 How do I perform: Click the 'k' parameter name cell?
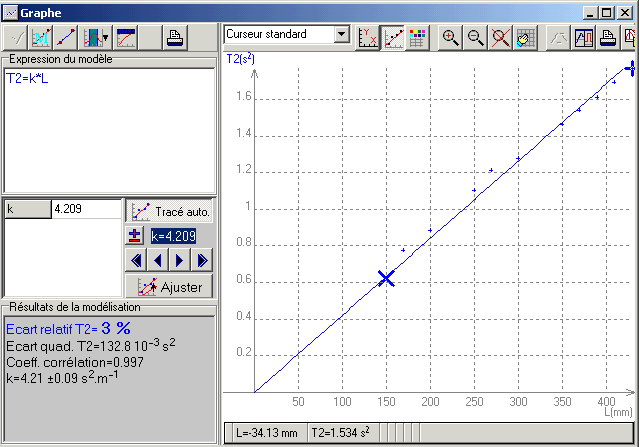coord(28,209)
